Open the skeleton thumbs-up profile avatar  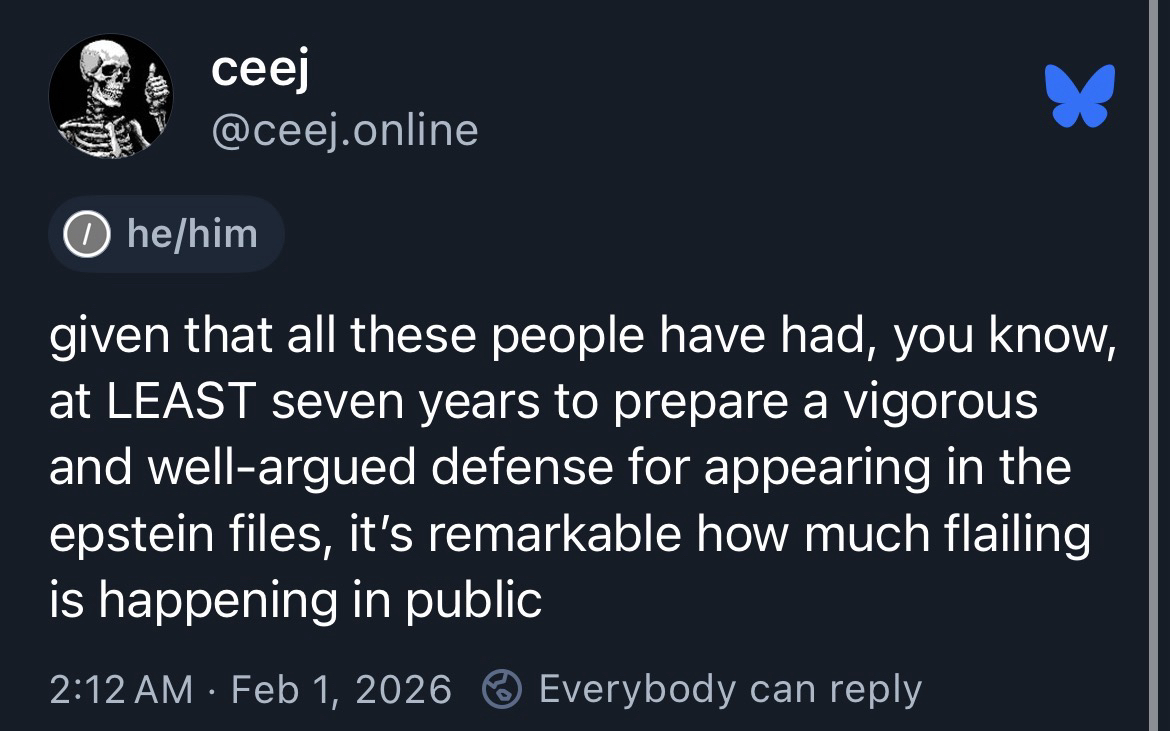click(111, 98)
